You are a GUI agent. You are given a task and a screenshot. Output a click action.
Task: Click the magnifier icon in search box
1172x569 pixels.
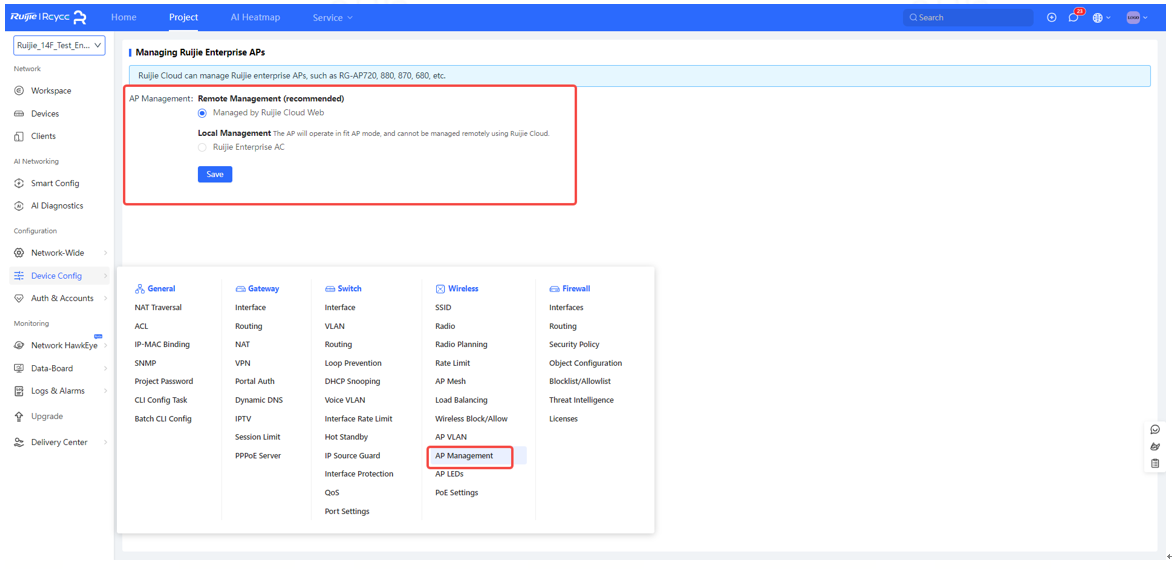(x=913, y=17)
